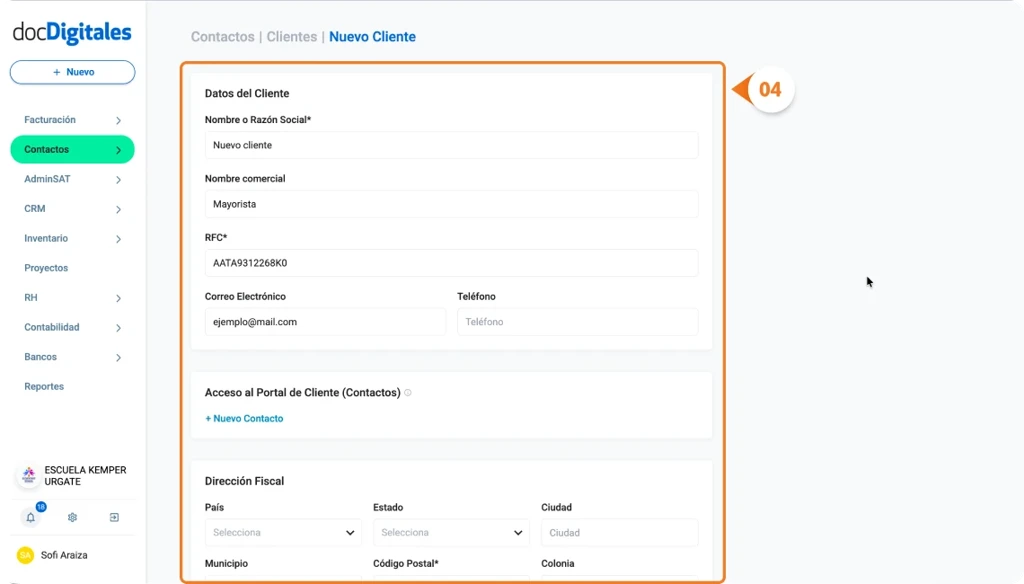Click the Ciudad input field
This screenshot has width=1024, height=584.
click(x=620, y=532)
